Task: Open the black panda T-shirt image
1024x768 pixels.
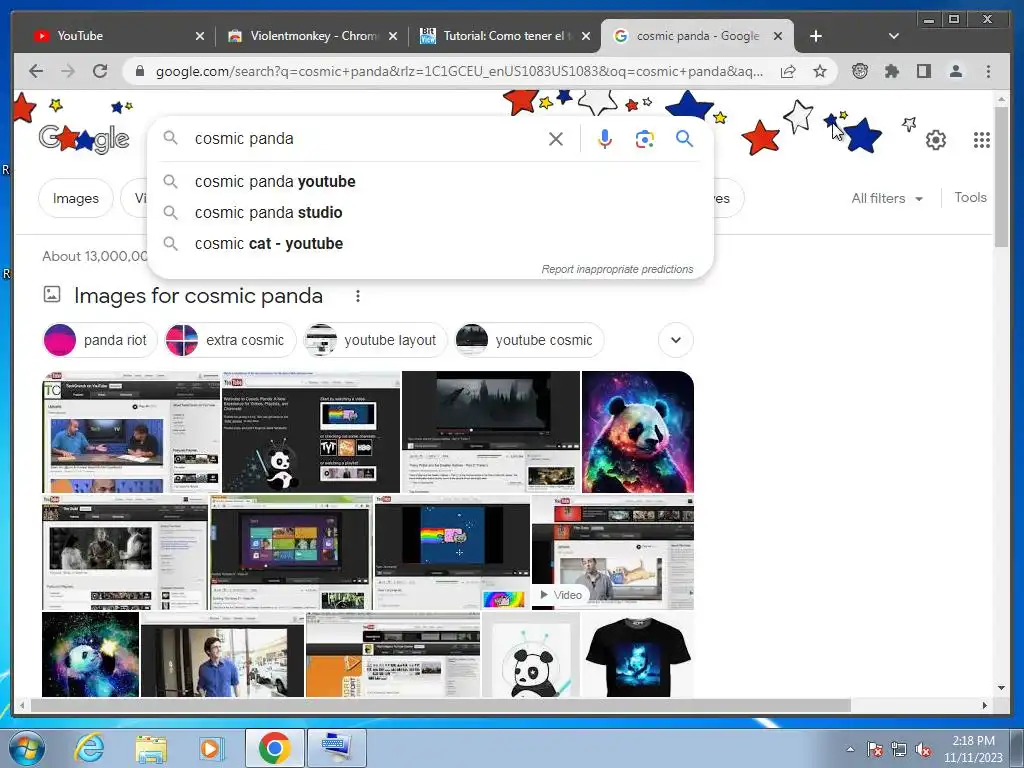Action: (x=637, y=654)
